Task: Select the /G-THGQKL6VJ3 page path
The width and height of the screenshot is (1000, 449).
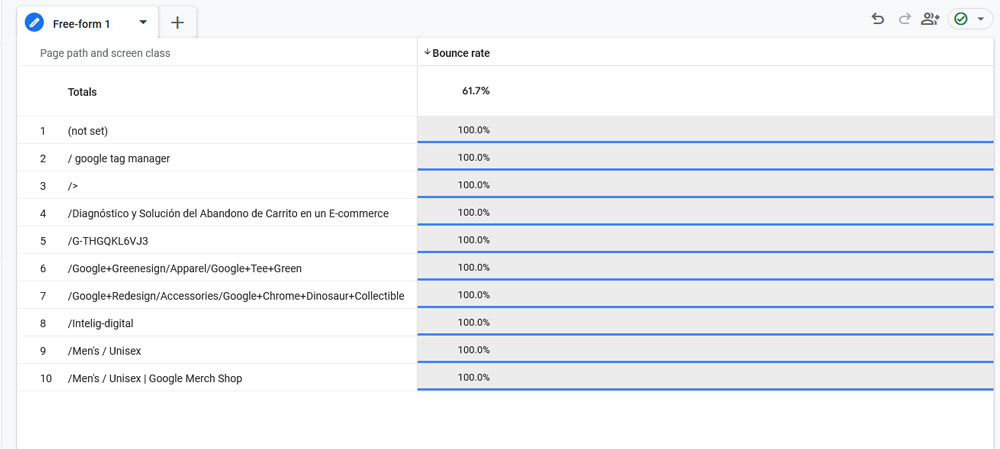Action: (x=108, y=241)
